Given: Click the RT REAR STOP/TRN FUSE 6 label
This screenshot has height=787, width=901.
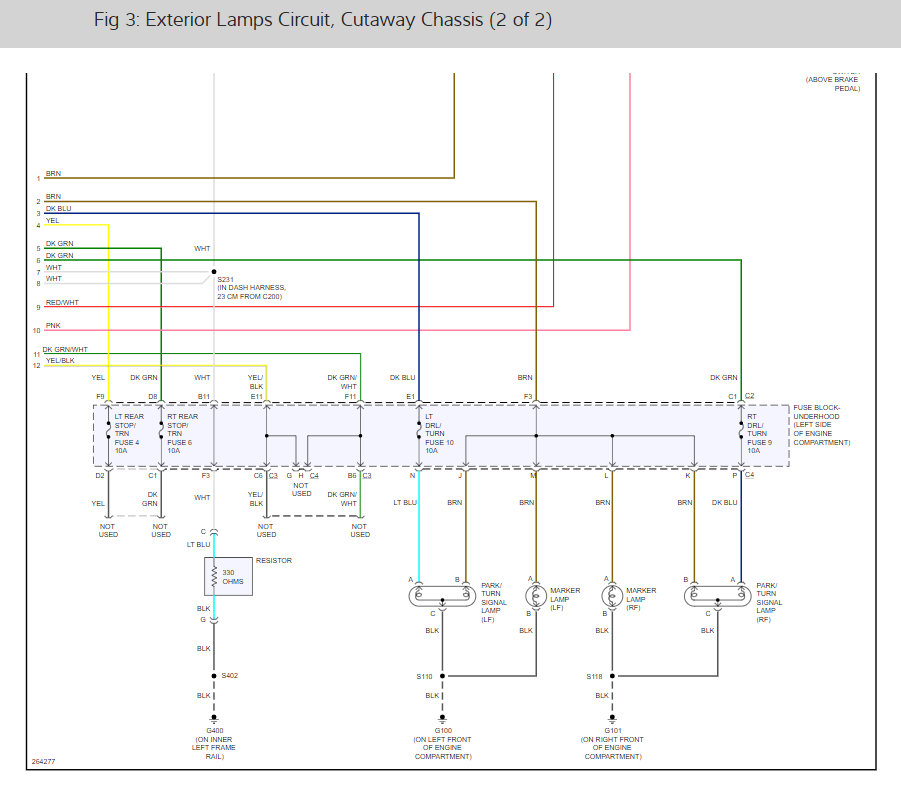Looking at the screenshot, I should pyautogui.click(x=182, y=434).
